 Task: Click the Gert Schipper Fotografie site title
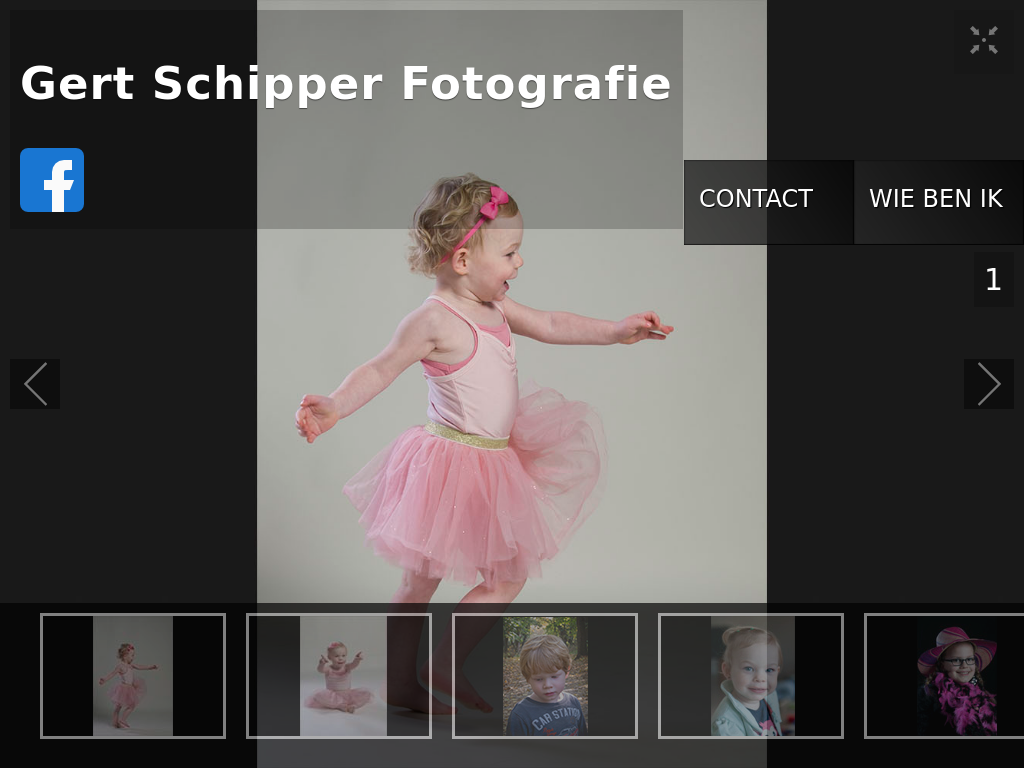coord(345,84)
